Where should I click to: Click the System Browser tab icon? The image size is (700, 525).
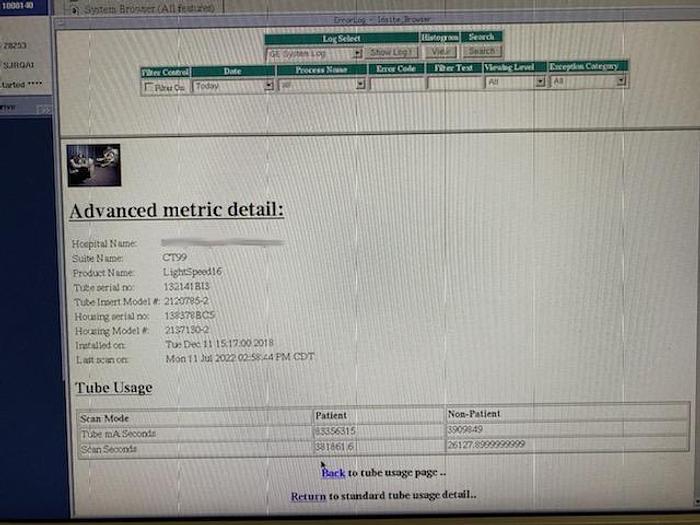(77, 7)
